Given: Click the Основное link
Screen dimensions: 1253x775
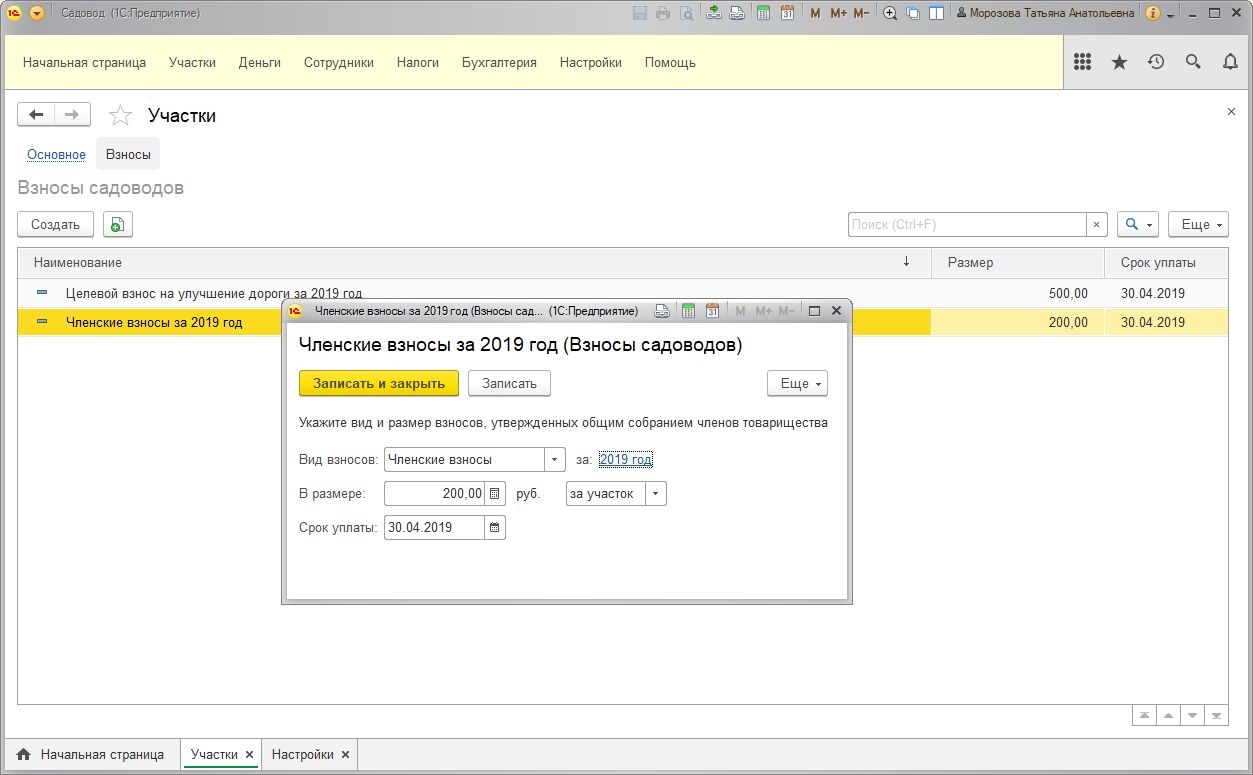Looking at the screenshot, I should 56,154.
